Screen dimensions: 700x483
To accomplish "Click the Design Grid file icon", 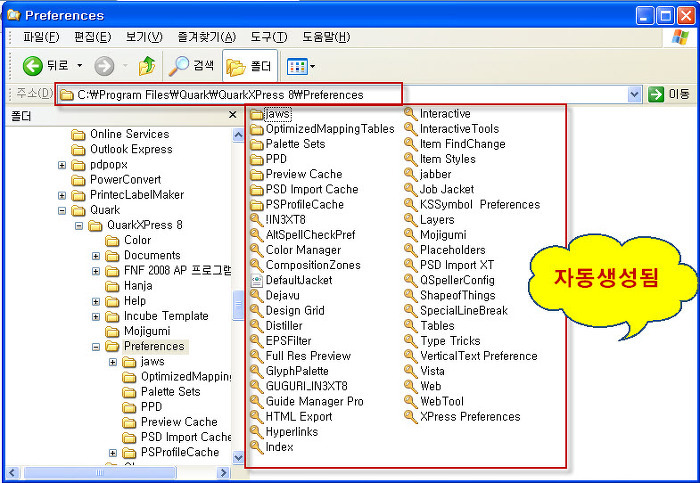I will pyautogui.click(x=256, y=311).
